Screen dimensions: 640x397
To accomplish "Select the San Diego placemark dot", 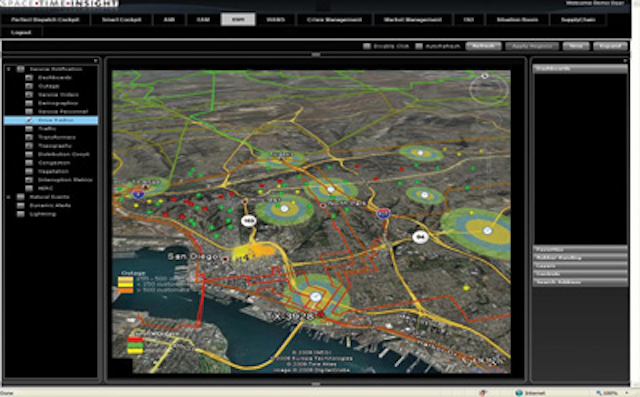I will (225, 259).
